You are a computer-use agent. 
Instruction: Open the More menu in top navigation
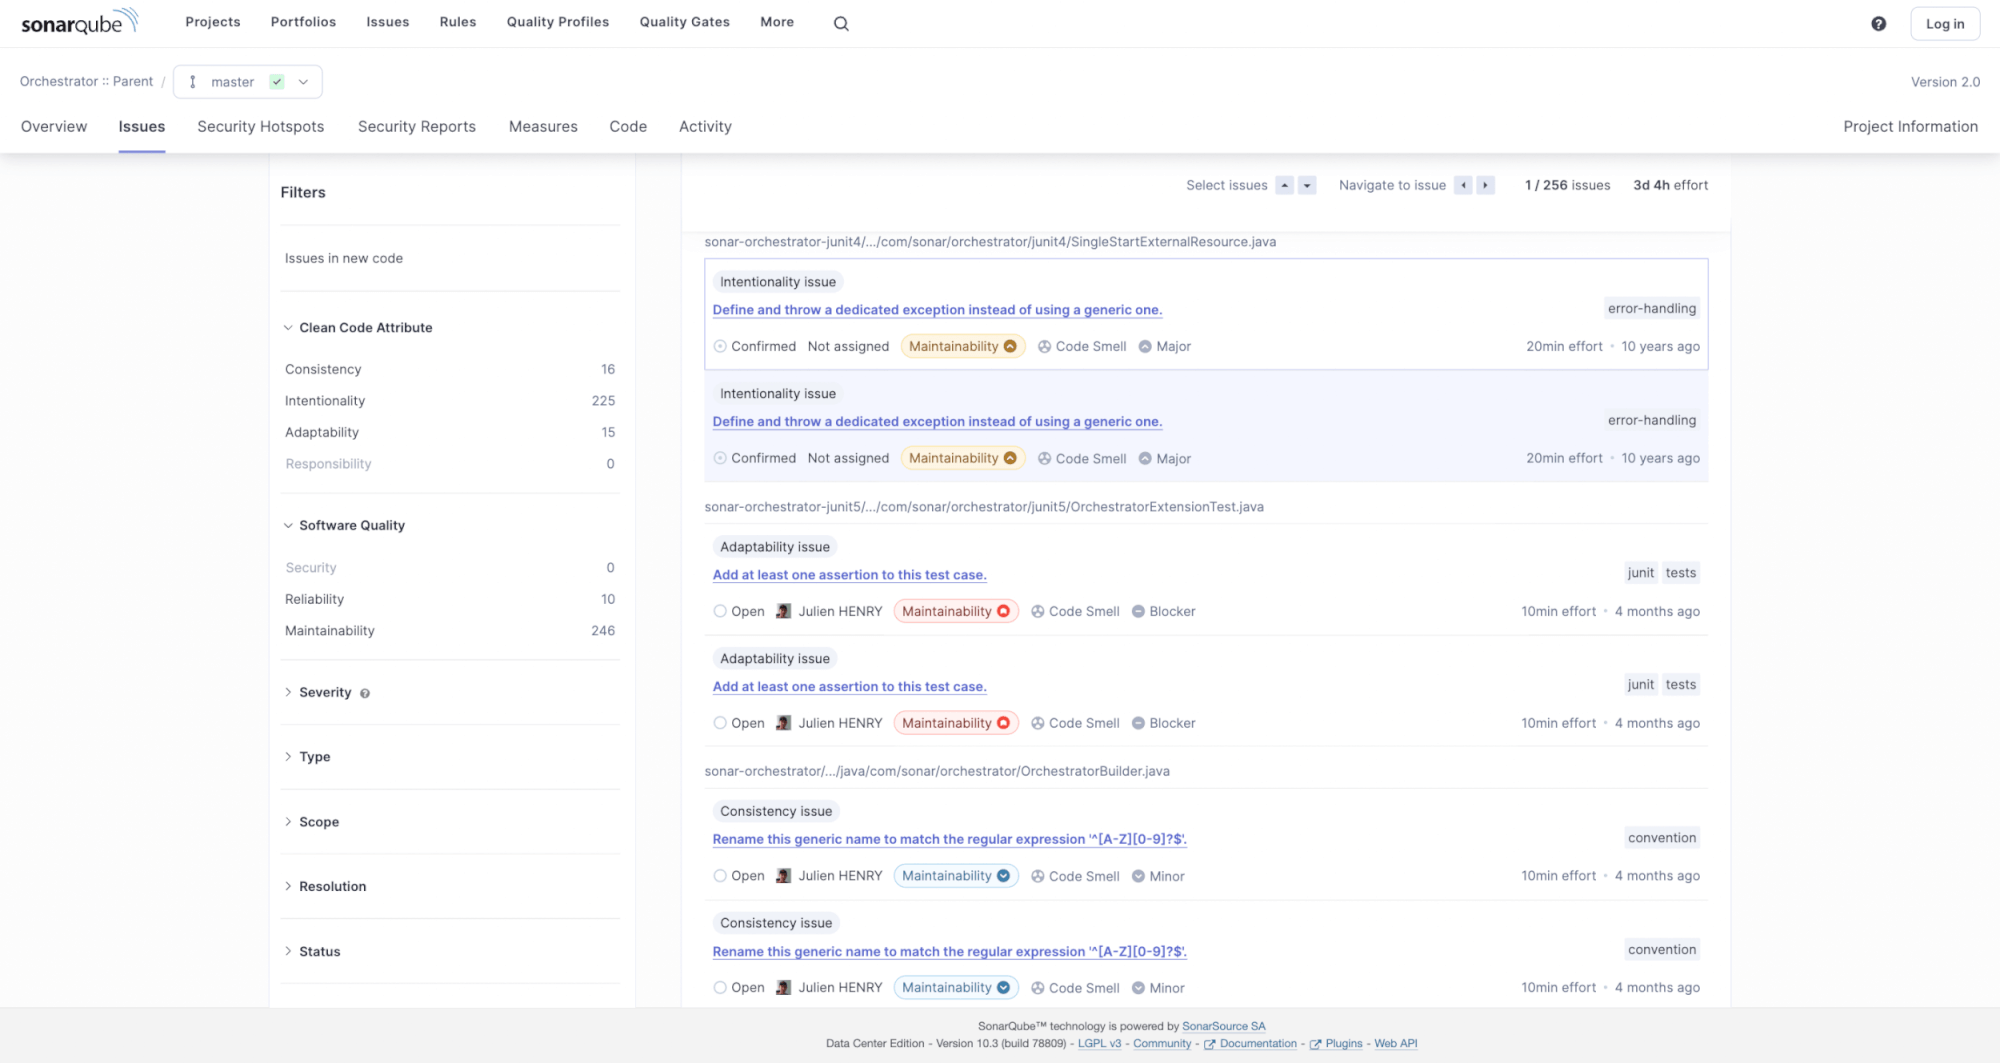777,22
